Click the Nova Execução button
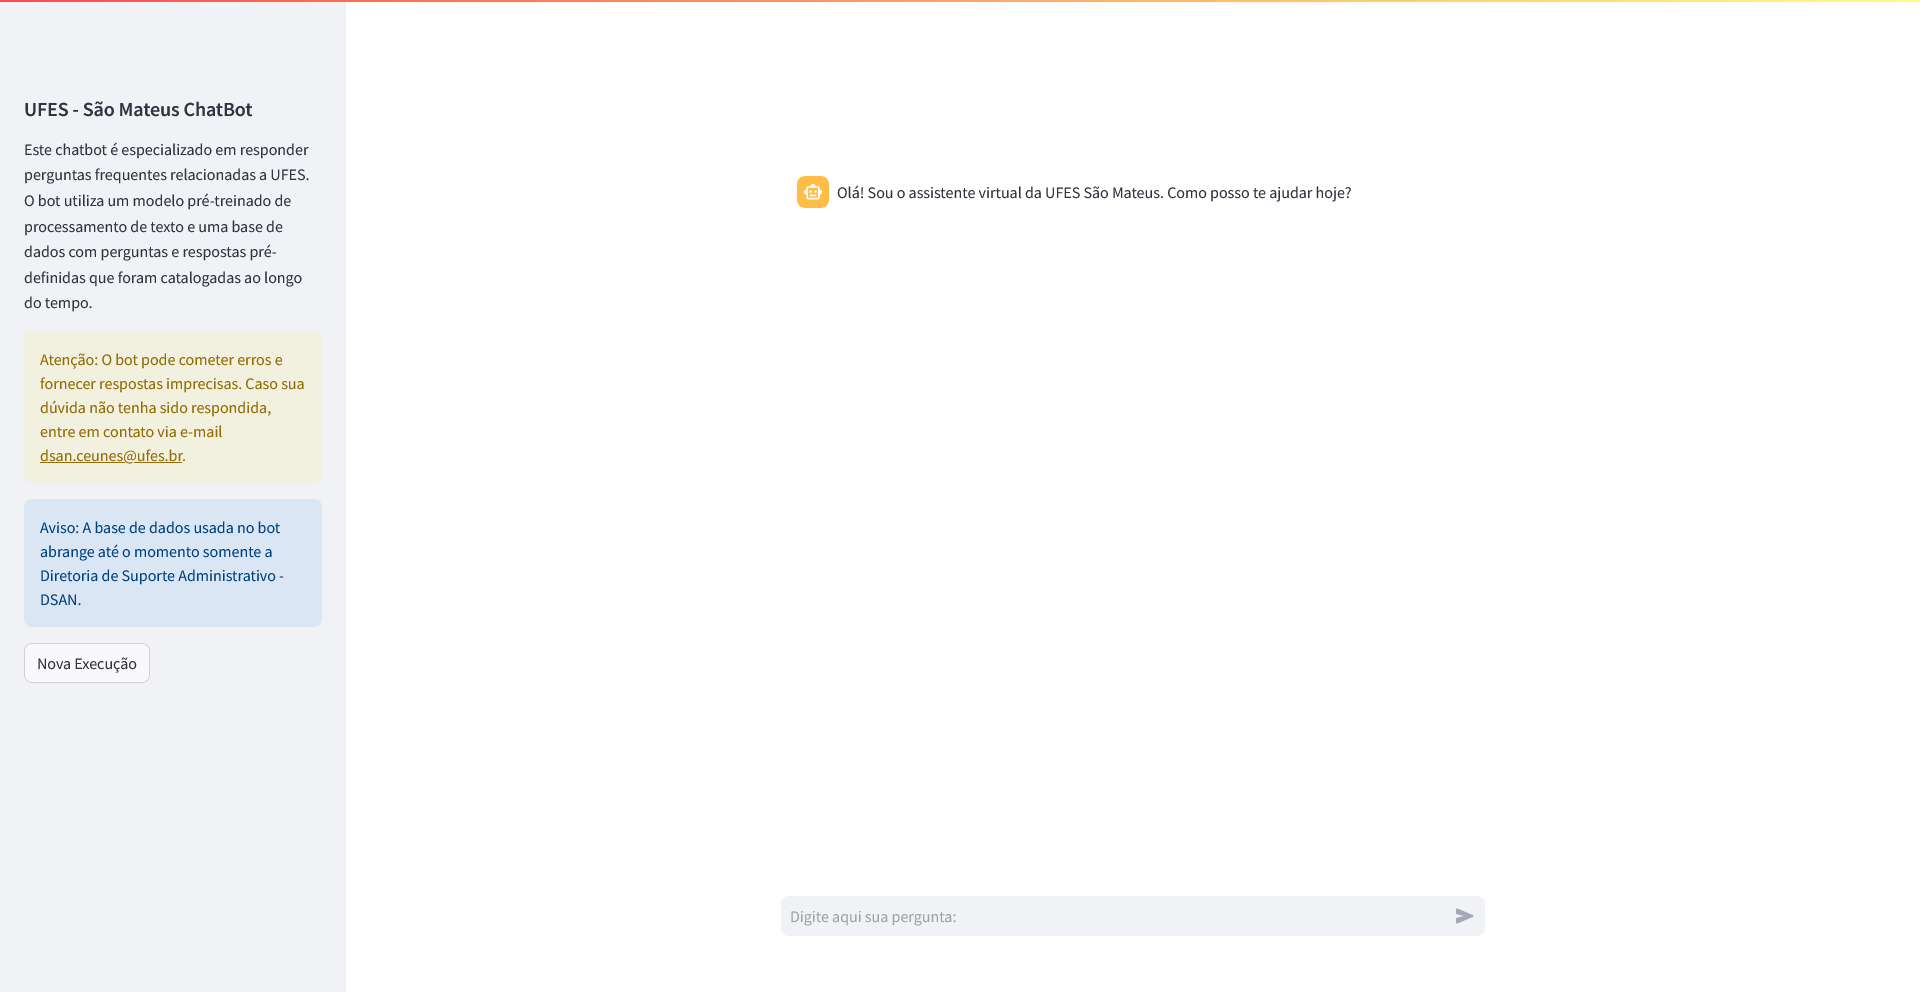1920x992 pixels. [x=87, y=663]
